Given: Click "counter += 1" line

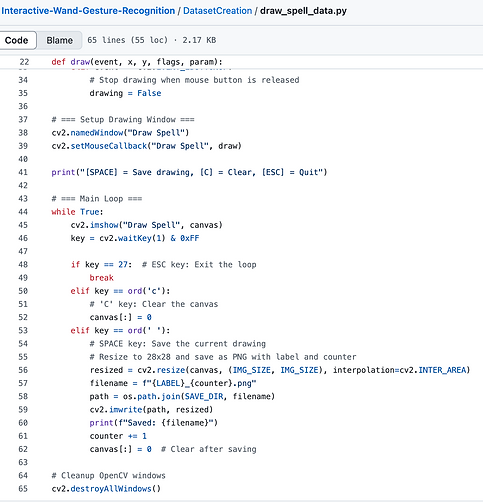Looking at the screenshot, I should click(x=118, y=436).
